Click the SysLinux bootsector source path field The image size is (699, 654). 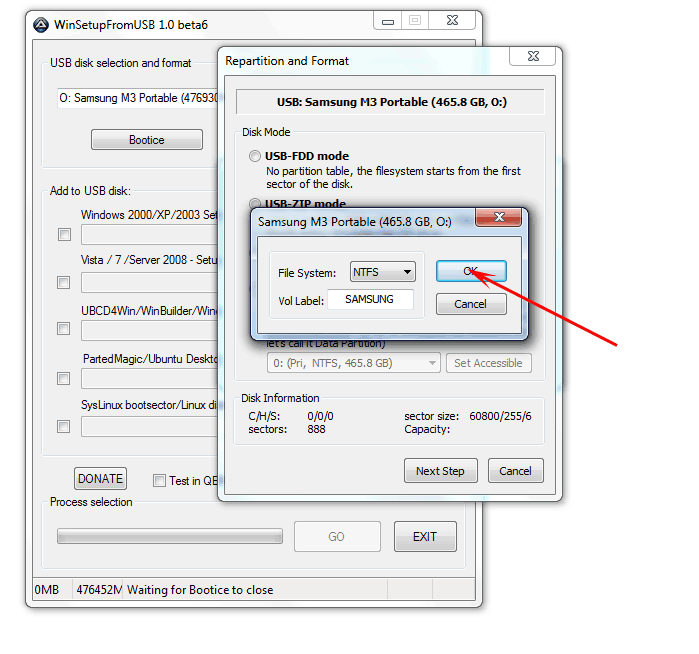point(149,427)
